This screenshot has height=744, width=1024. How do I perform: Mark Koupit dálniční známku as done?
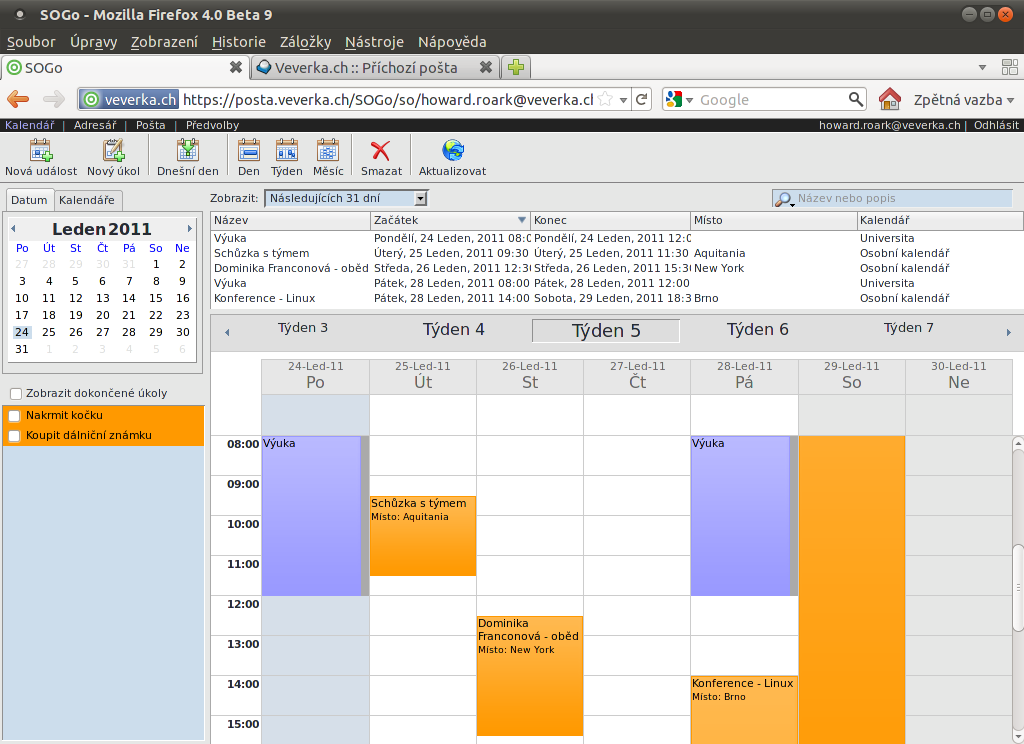pos(14,436)
